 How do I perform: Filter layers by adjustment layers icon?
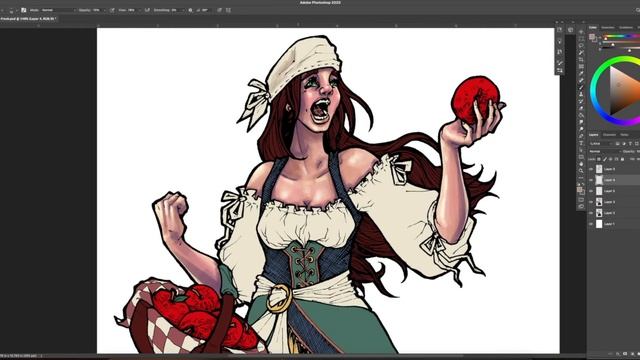[624, 144]
